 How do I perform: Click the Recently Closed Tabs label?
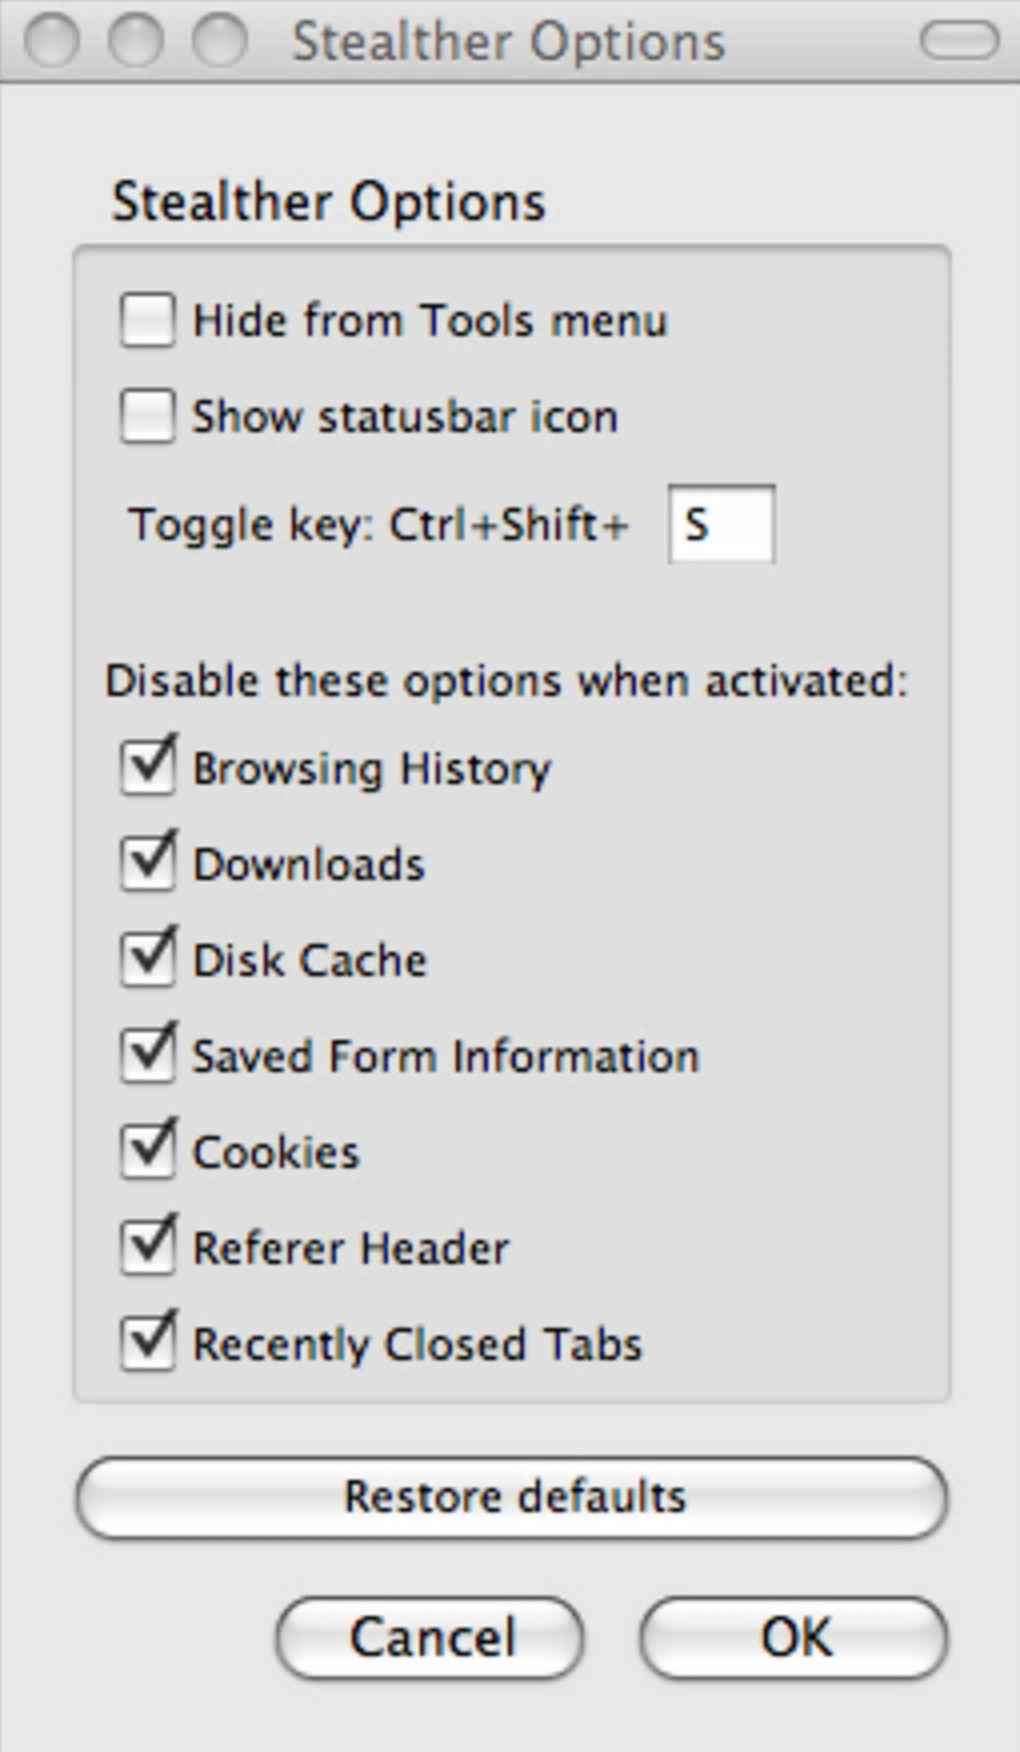point(416,1345)
